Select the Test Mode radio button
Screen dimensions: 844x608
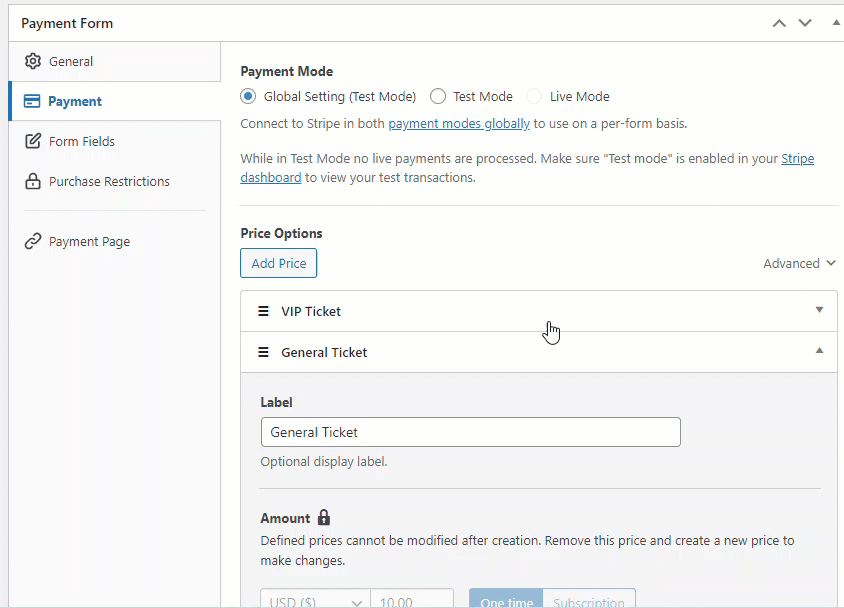437,96
